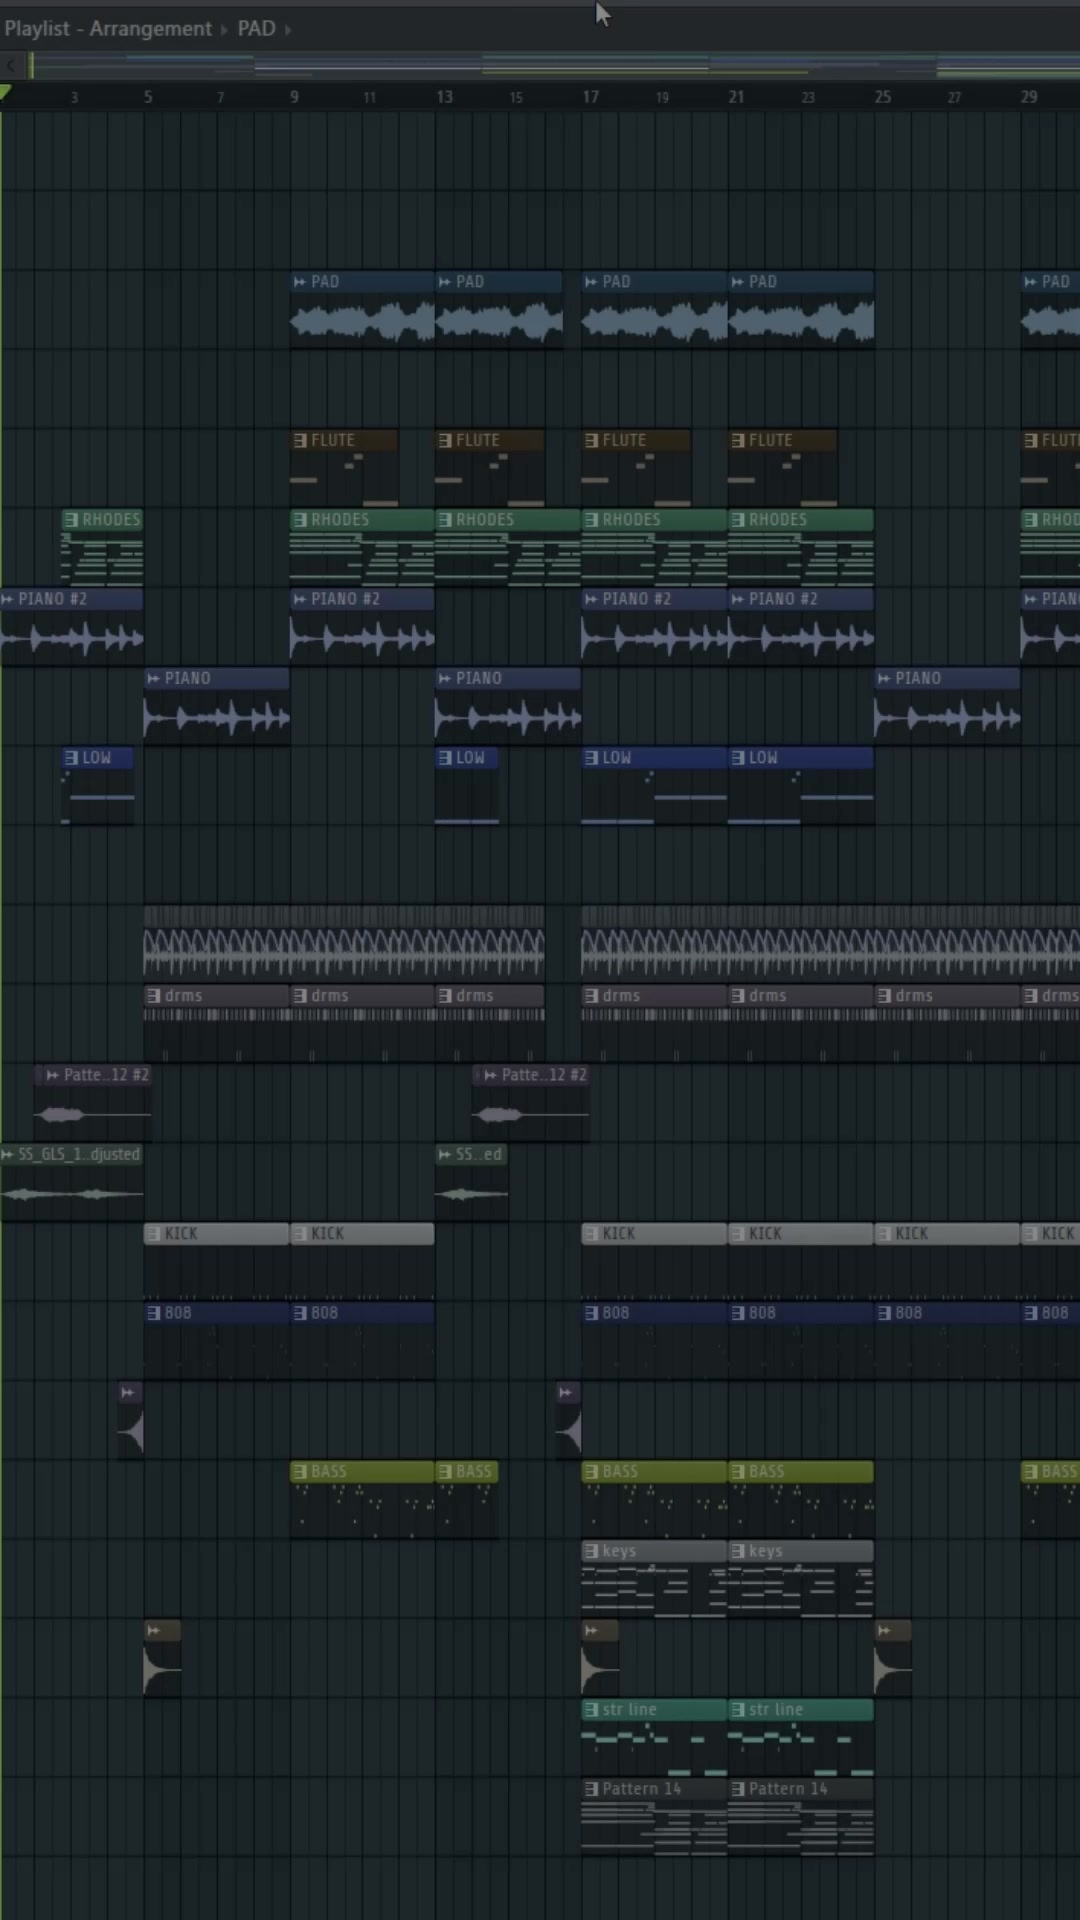The height and width of the screenshot is (1920, 1080).
Task: Open the clip menu icon on the PAD clip at bar 9
Action: pyautogui.click(x=299, y=282)
